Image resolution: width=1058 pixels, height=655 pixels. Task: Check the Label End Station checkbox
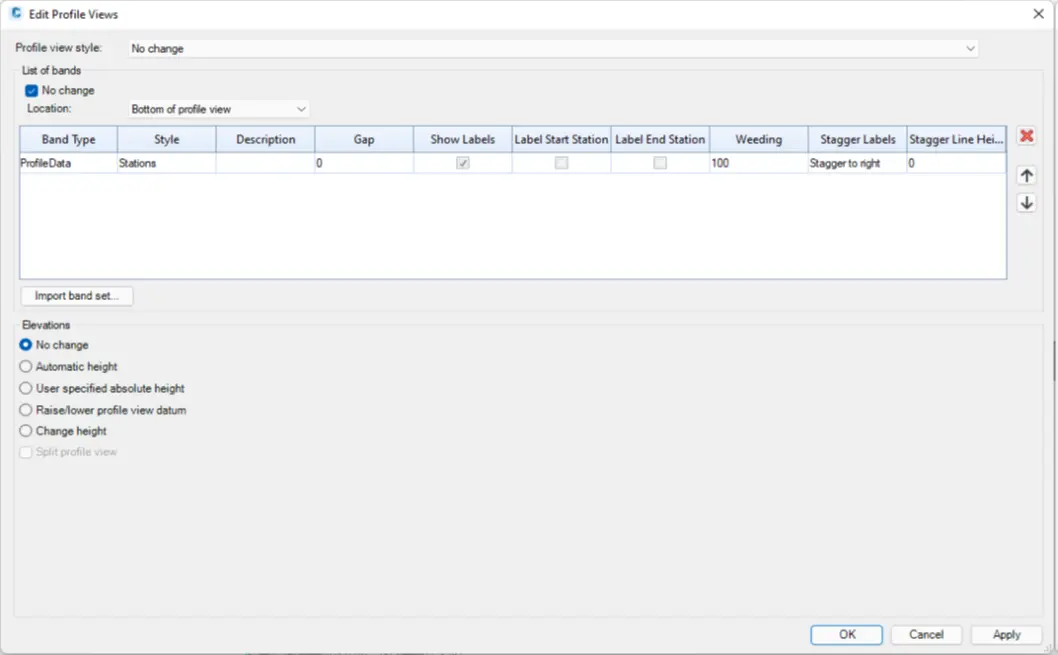(x=660, y=163)
